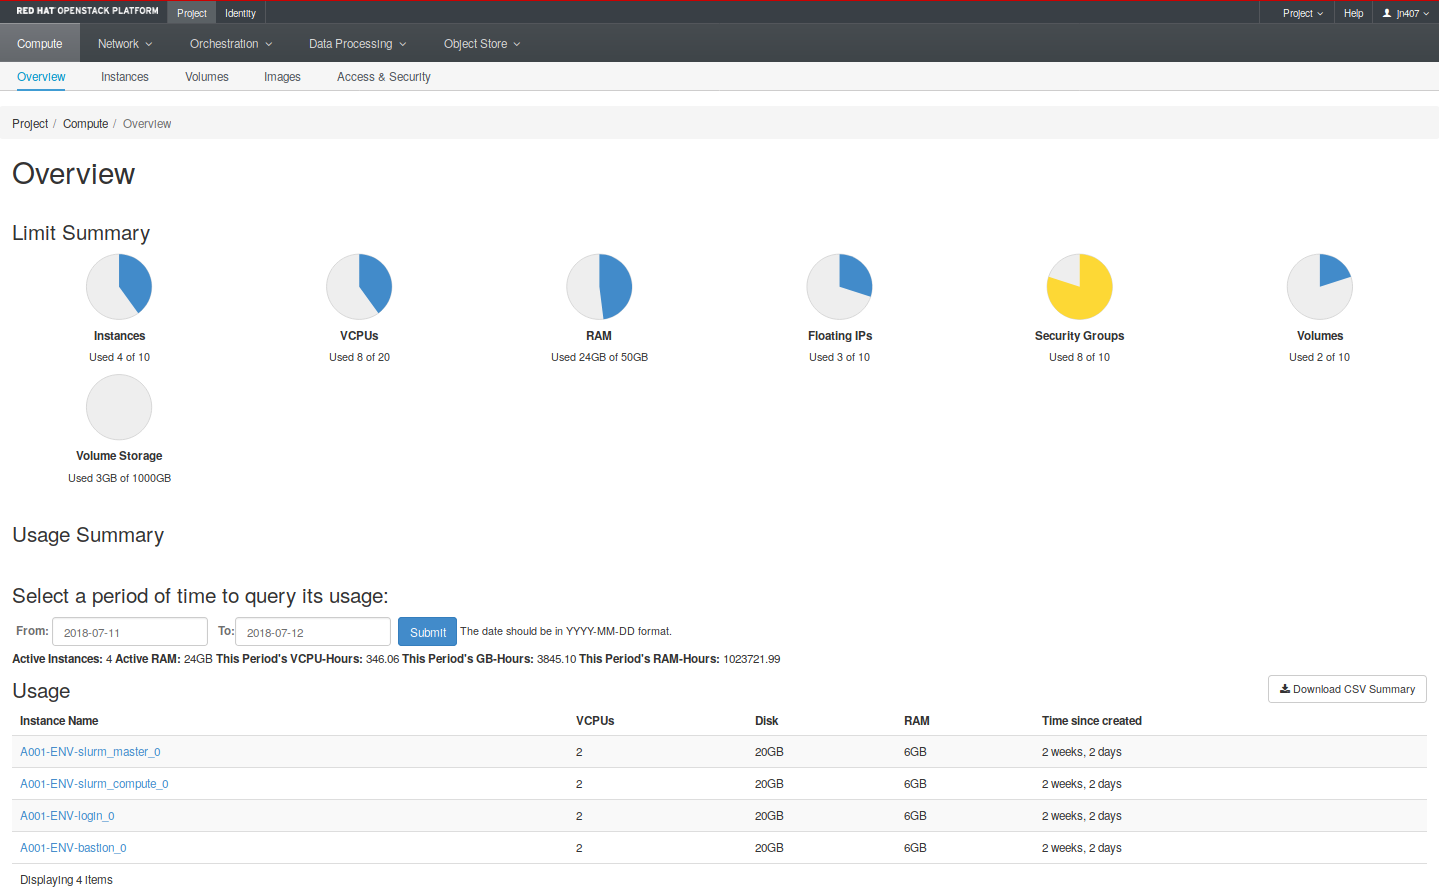Click the VCPUs usage pie chart

tap(359, 286)
